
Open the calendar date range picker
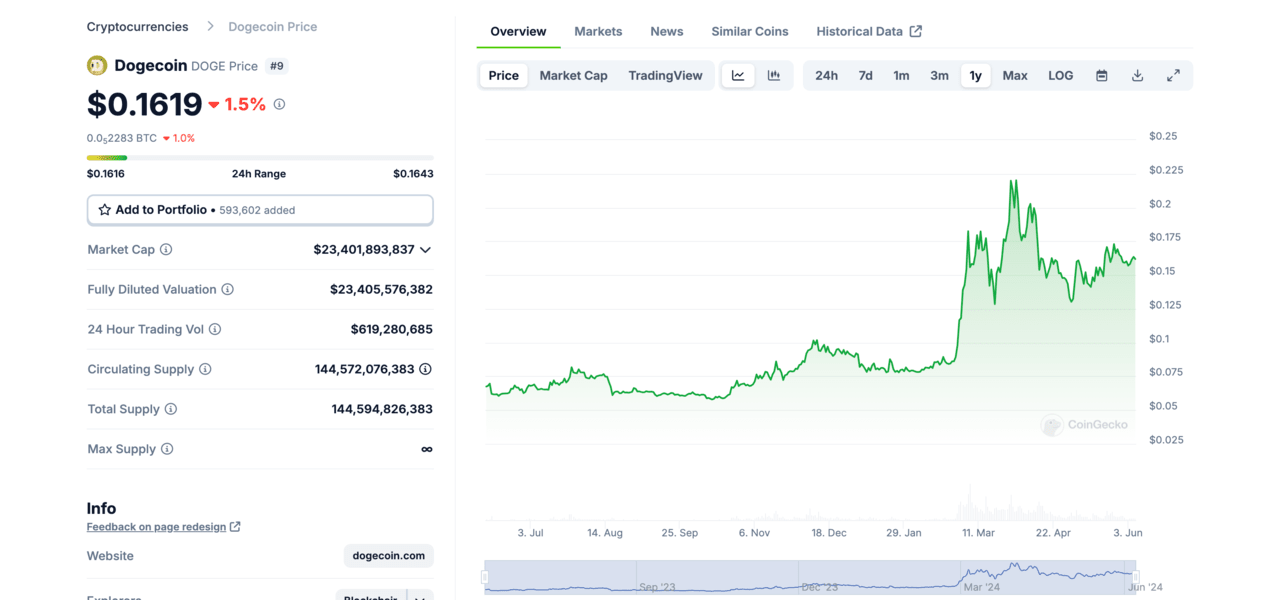1101,76
